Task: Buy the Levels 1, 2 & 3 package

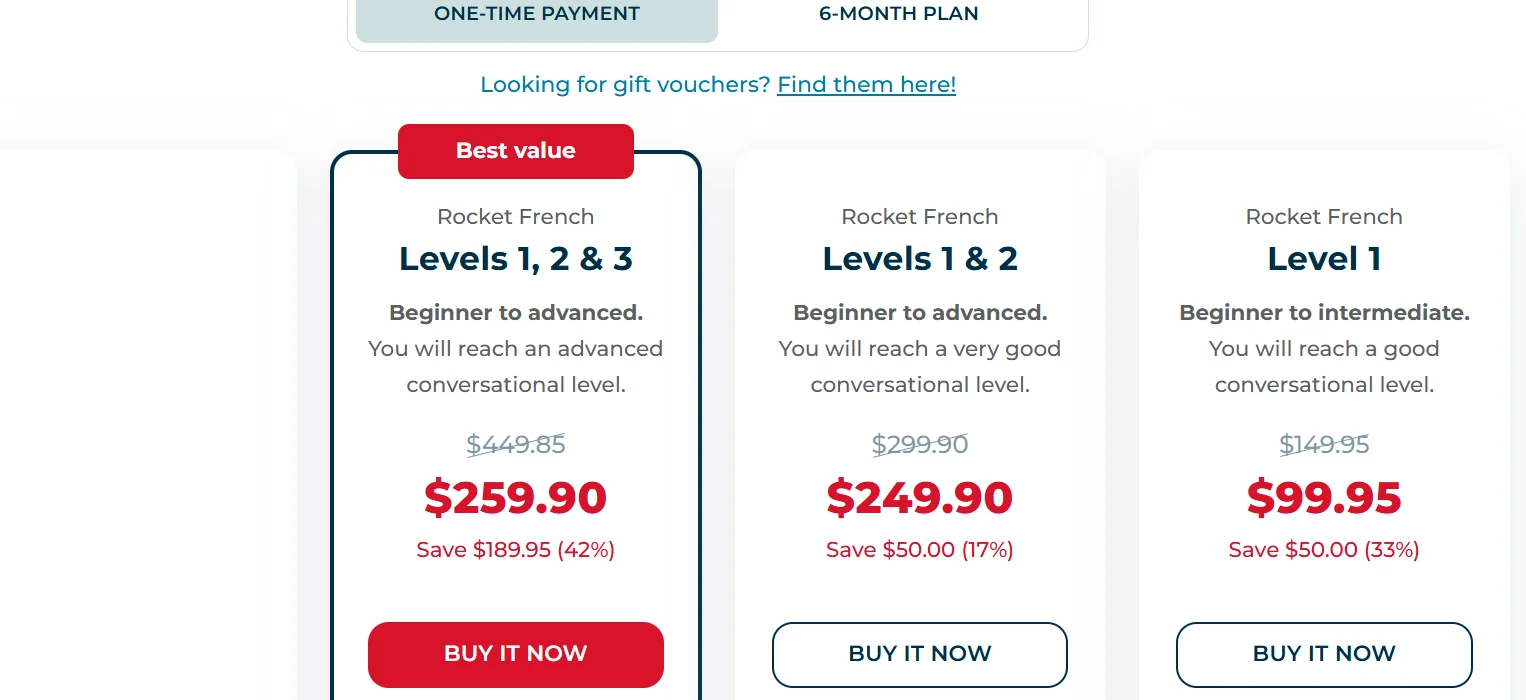Action: pyautogui.click(x=515, y=654)
